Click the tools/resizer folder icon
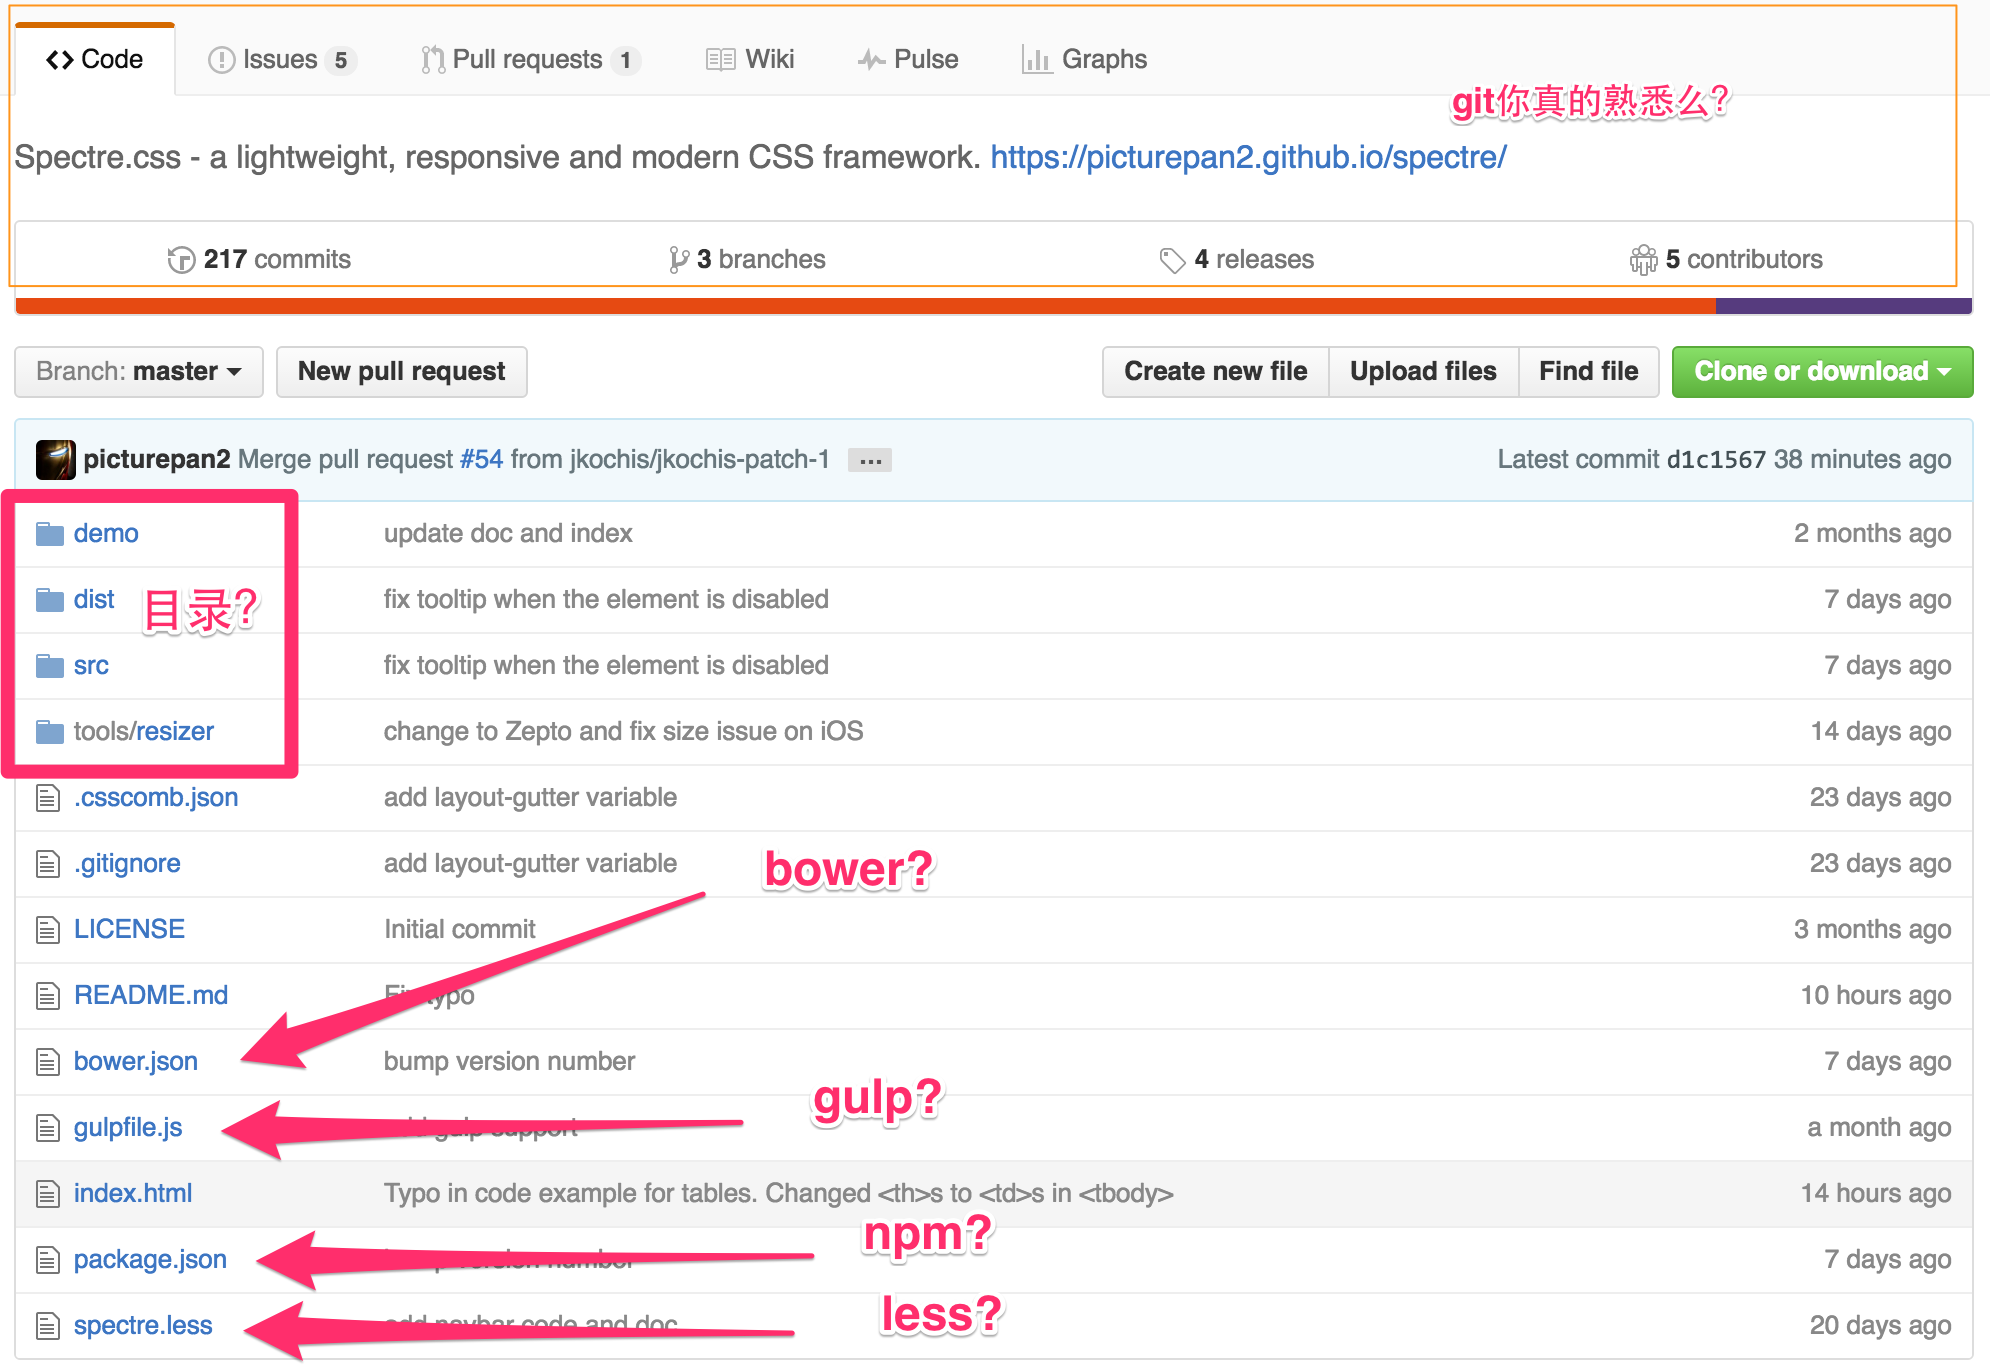1990x1368 pixels. pos(49,732)
